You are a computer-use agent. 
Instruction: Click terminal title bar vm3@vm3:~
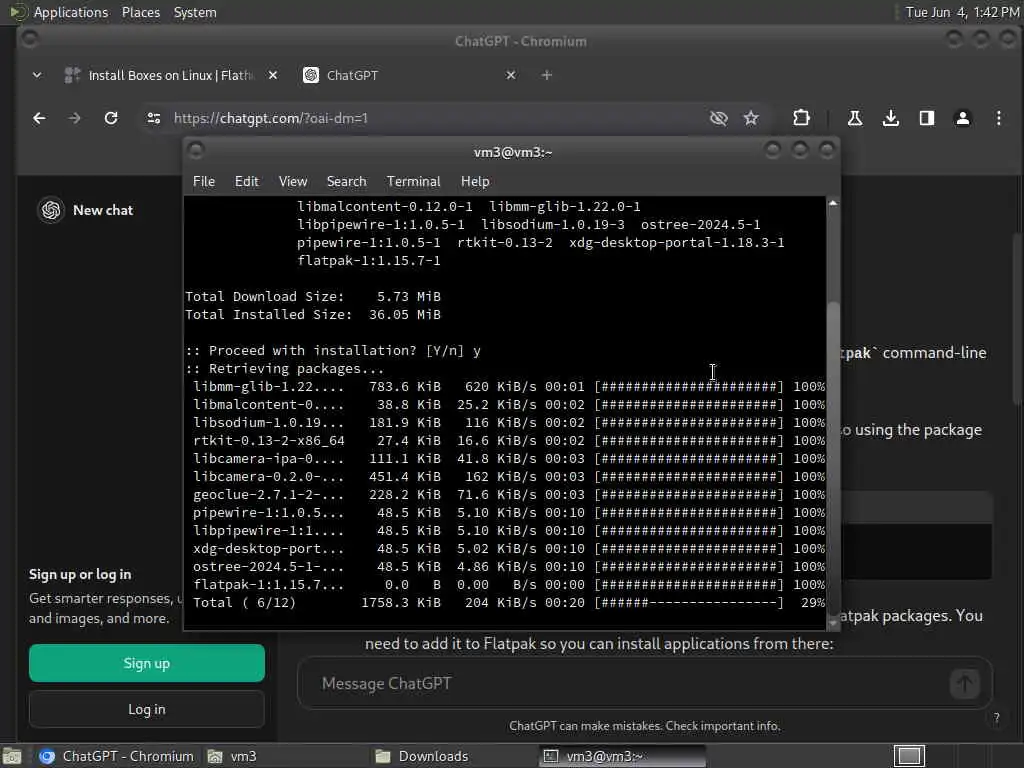point(513,152)
